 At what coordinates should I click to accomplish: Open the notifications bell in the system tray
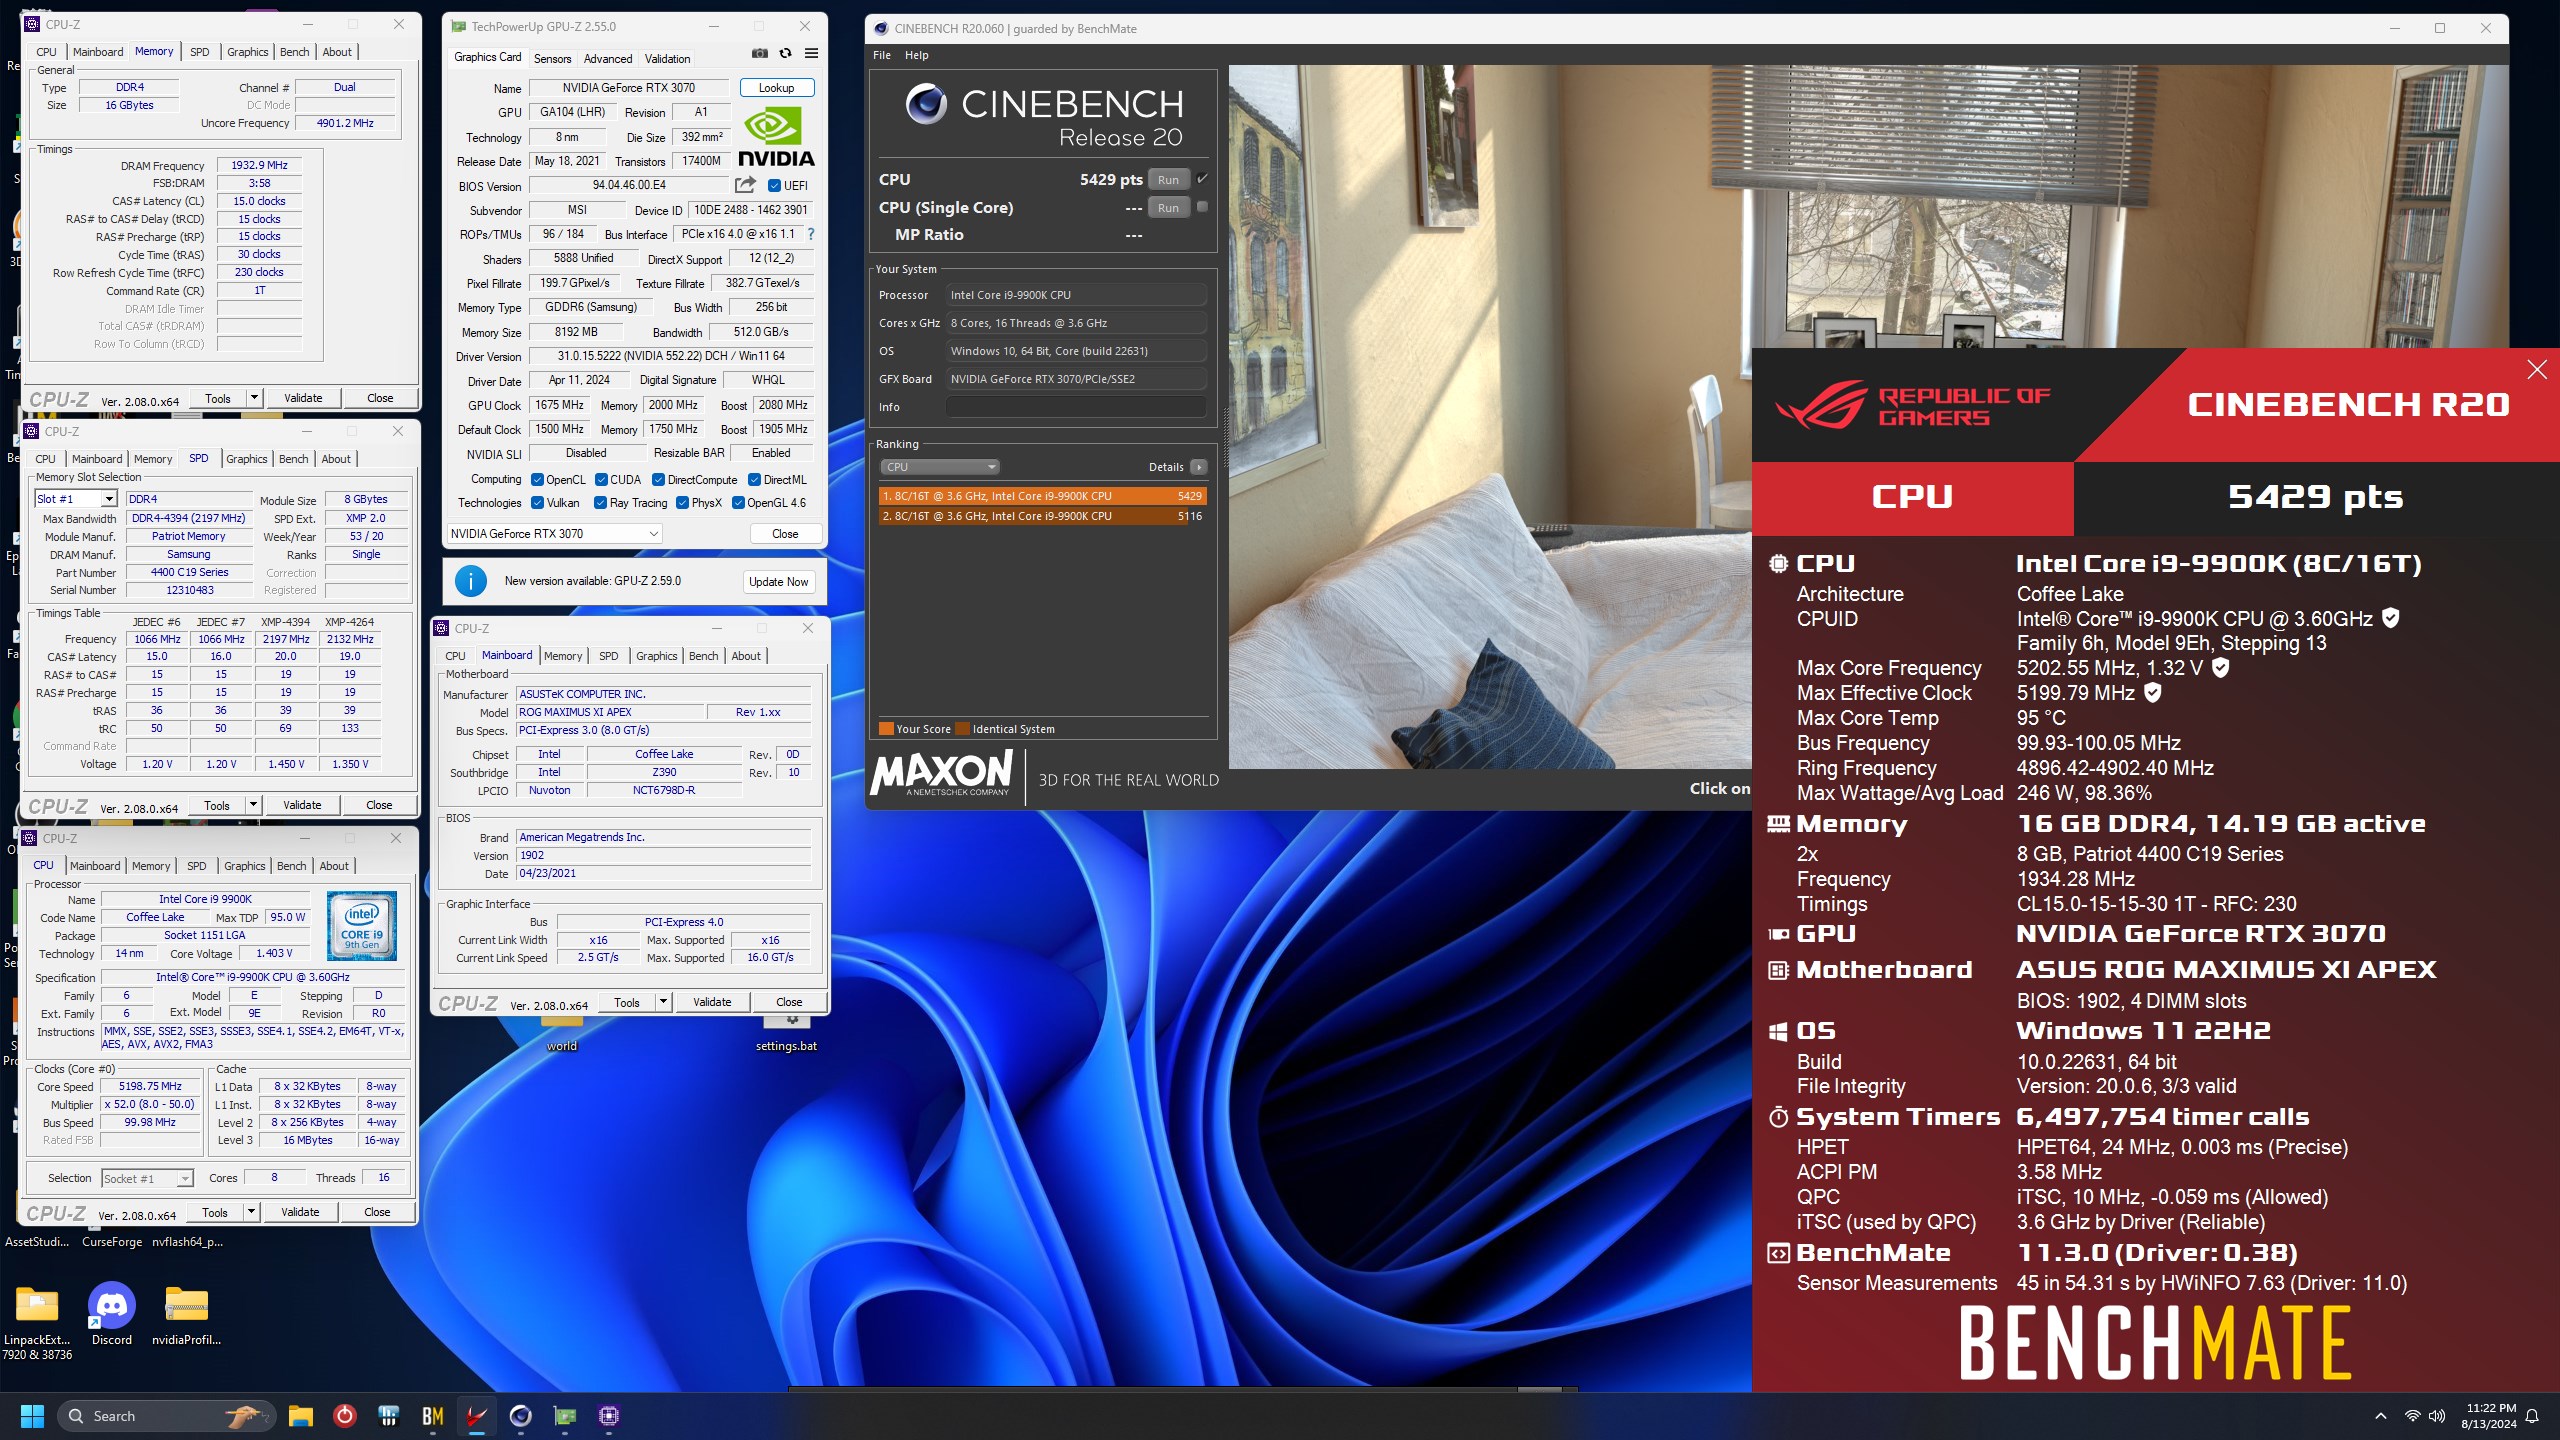click(2532, 1416)
